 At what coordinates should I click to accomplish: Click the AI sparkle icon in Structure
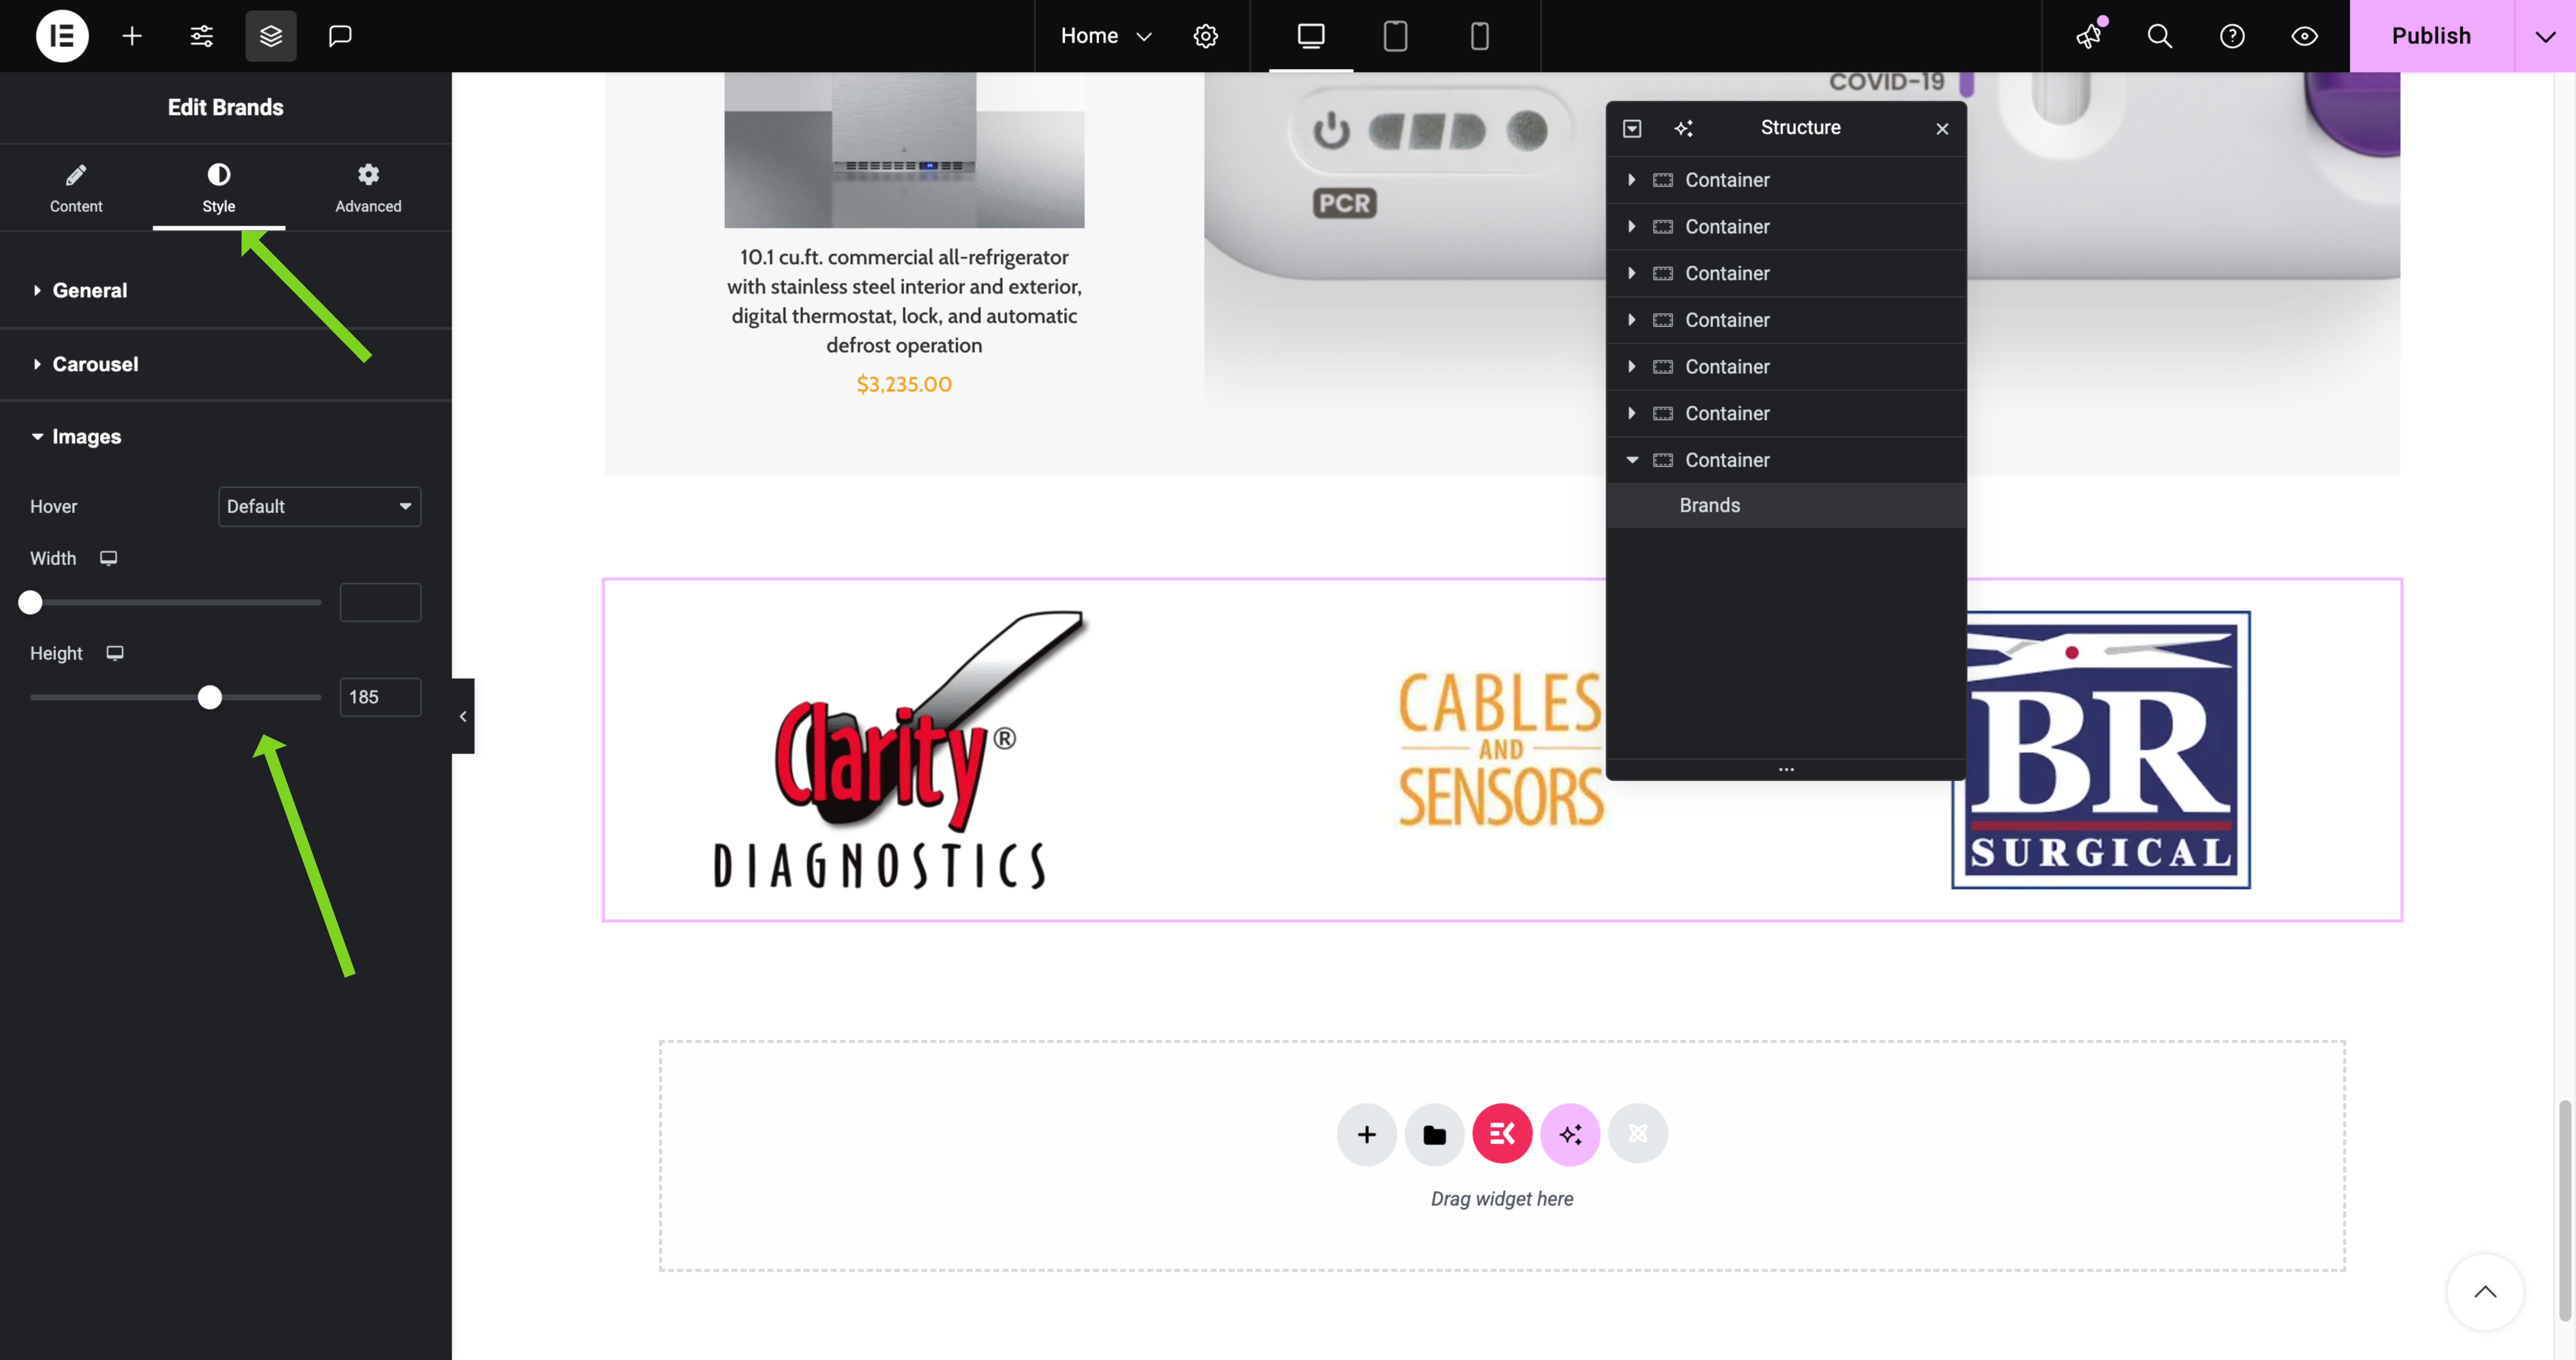coord(1684,128)
